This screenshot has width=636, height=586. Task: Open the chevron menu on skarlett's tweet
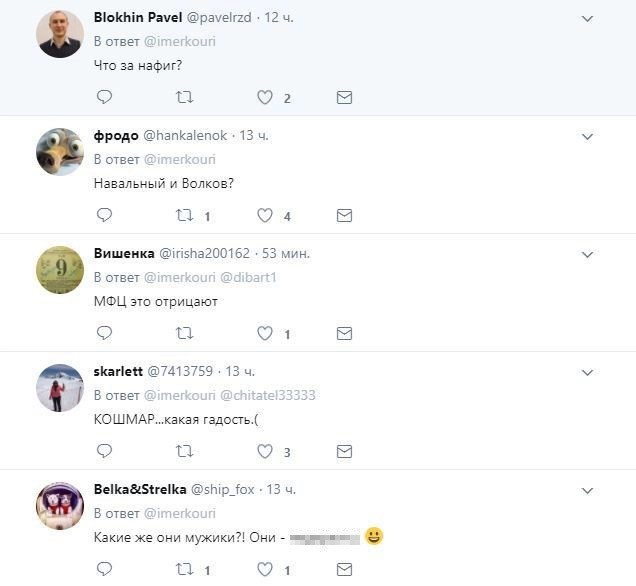(x=587, y=372)
